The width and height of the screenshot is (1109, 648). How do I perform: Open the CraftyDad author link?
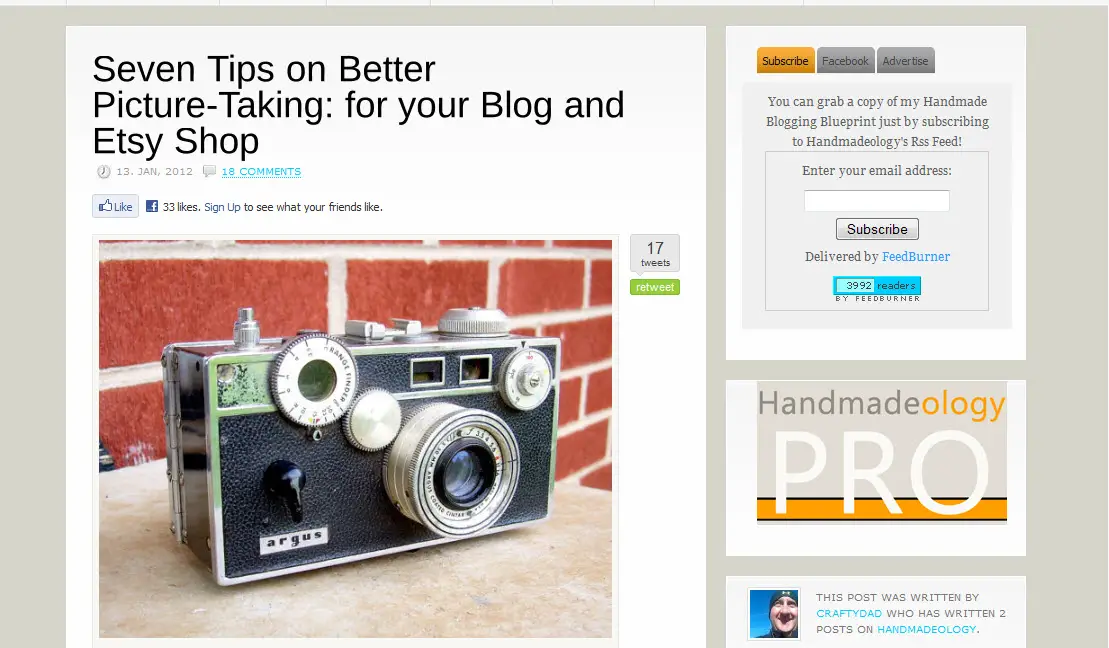pyautogui.click(x=849, y=613)
